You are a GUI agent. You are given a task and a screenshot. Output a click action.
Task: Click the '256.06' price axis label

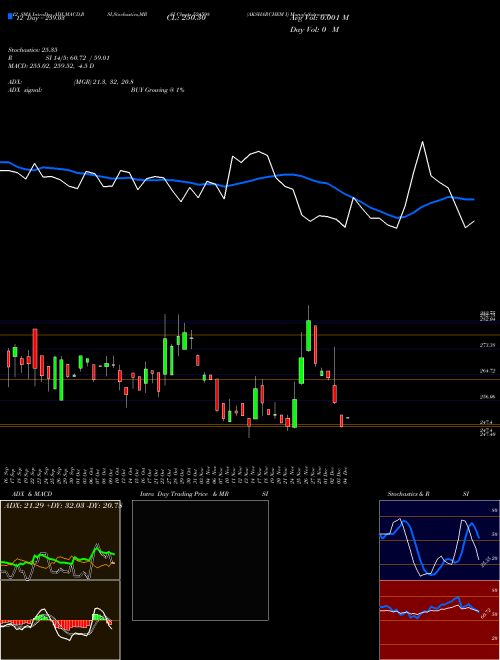pyautogui.click(x=487, y=397)
